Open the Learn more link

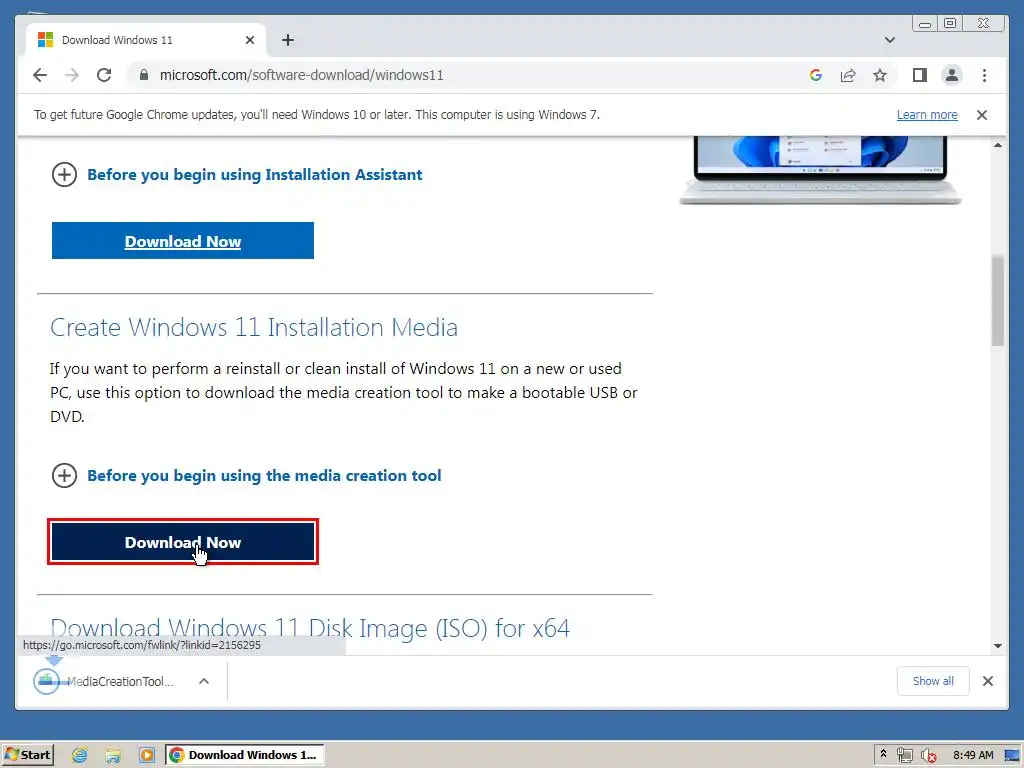tap(927, 115)
